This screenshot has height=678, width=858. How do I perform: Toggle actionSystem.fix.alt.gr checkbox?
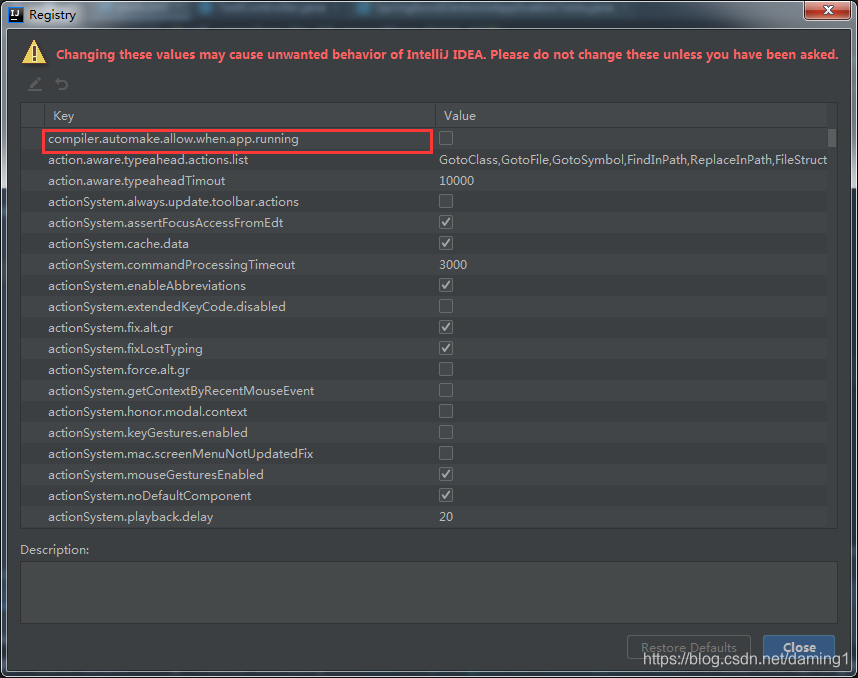tap(446, 327)
